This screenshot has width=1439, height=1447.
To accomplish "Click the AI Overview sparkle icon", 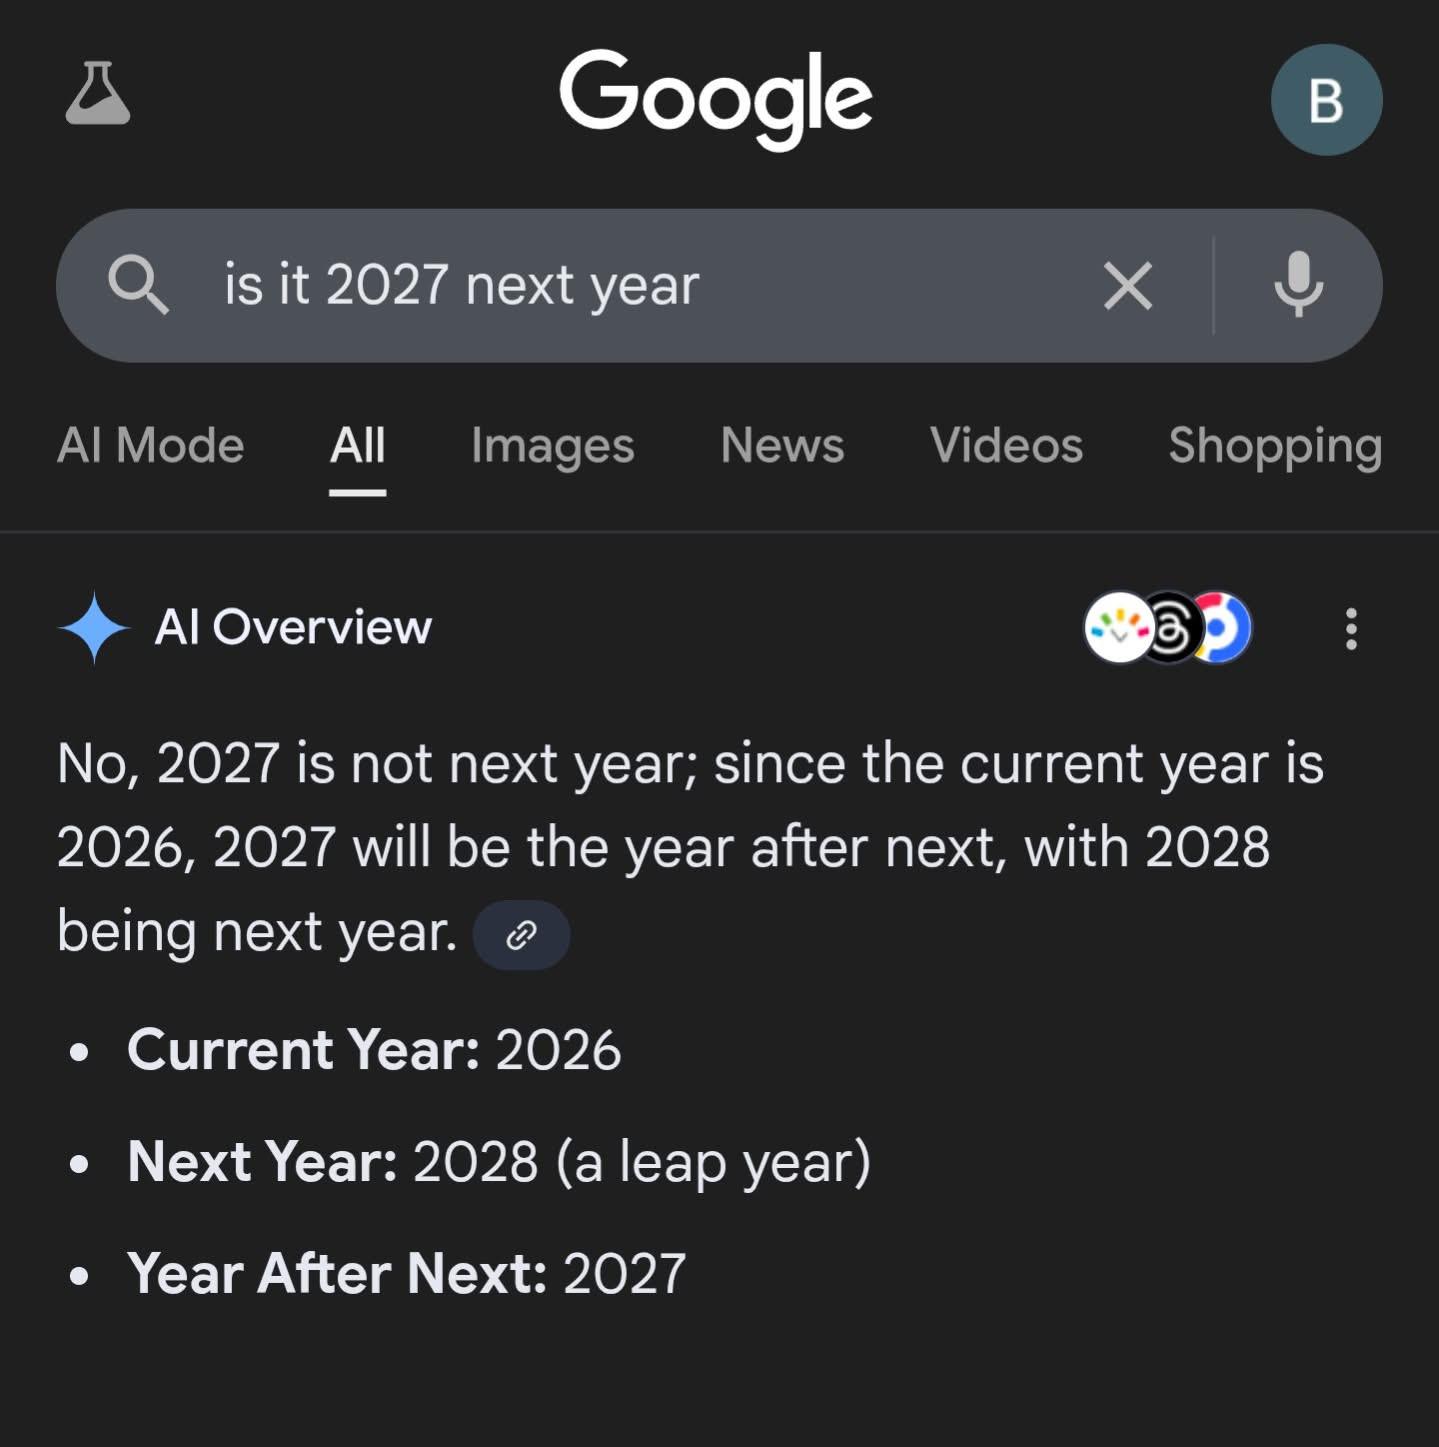I will coord(94,628).
